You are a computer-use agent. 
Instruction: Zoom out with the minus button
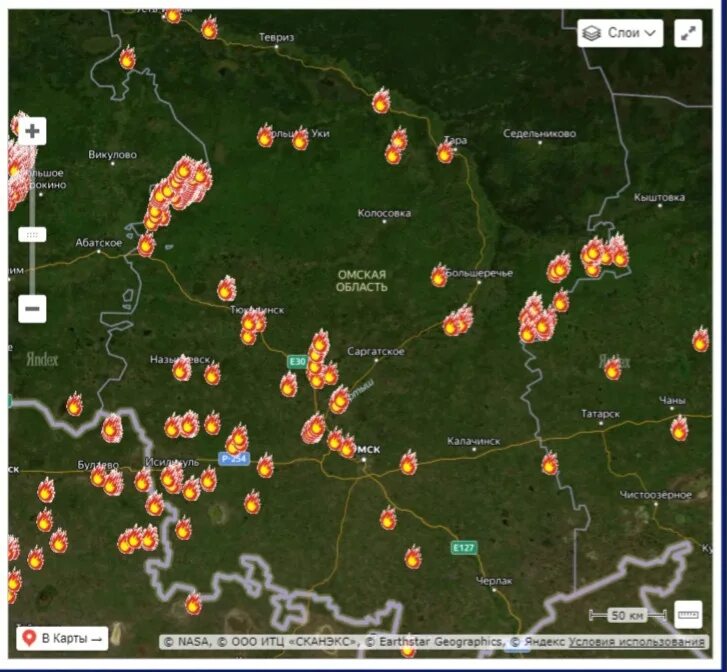(32, 308)
